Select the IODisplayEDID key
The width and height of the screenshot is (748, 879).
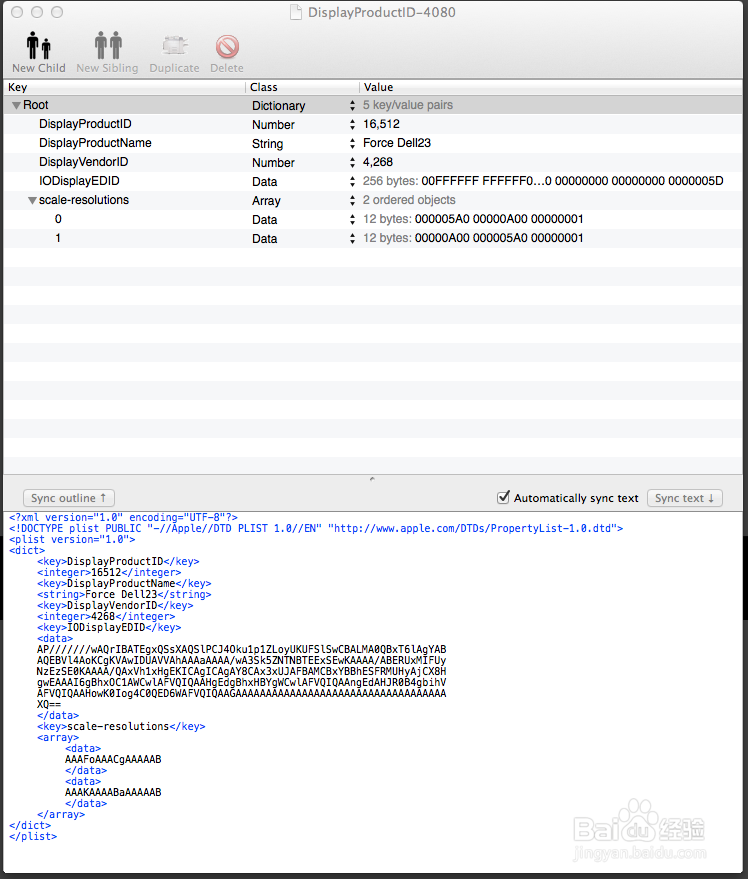79,181
